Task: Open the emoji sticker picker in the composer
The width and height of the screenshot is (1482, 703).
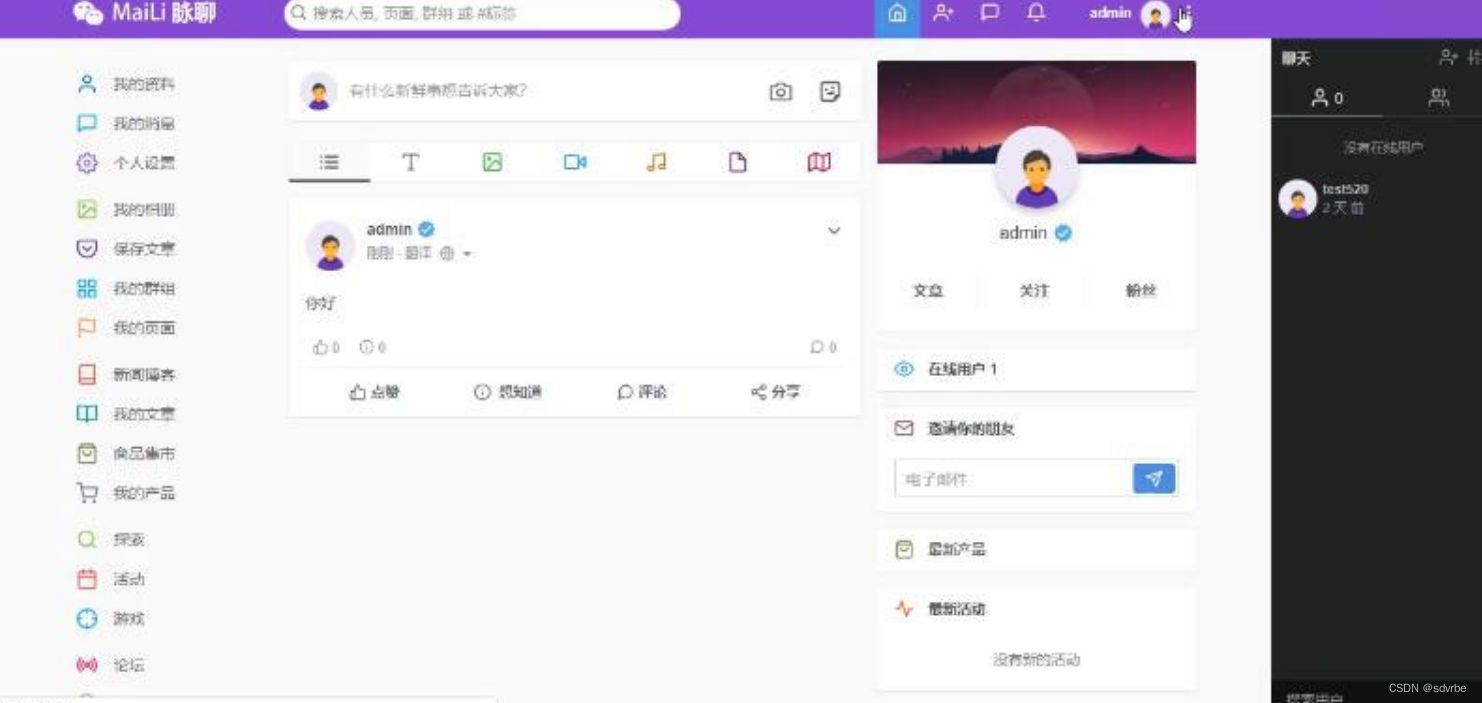Action: (830, 90)
